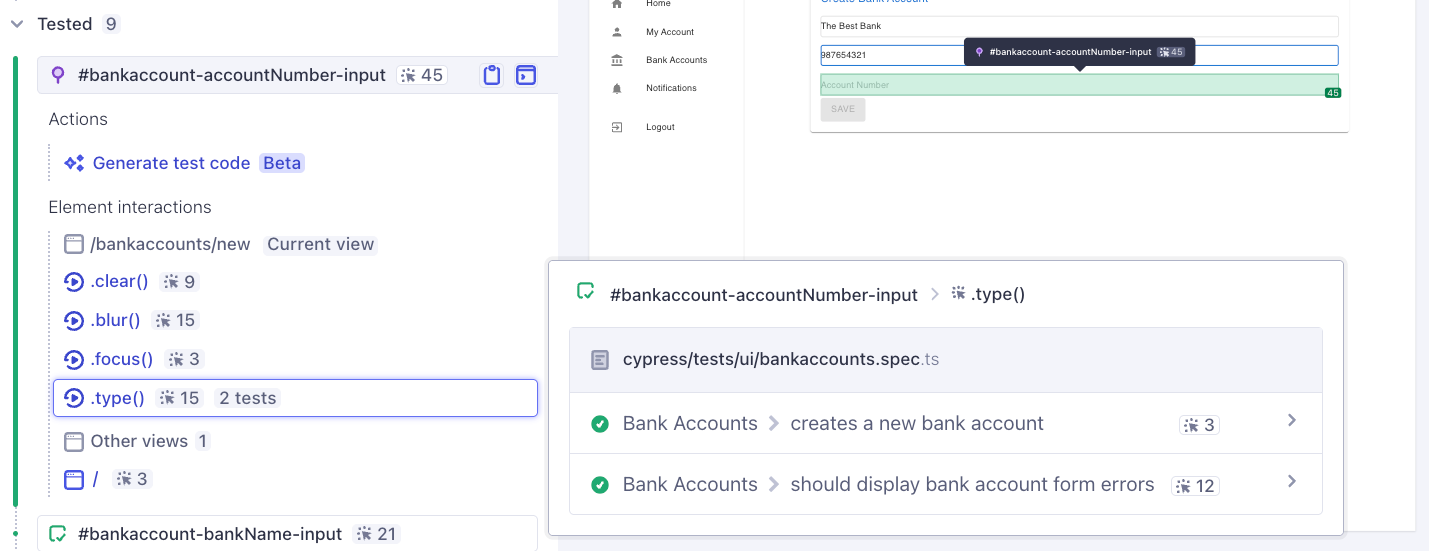Click the Current view label
1429x551 pixels.
321,244
